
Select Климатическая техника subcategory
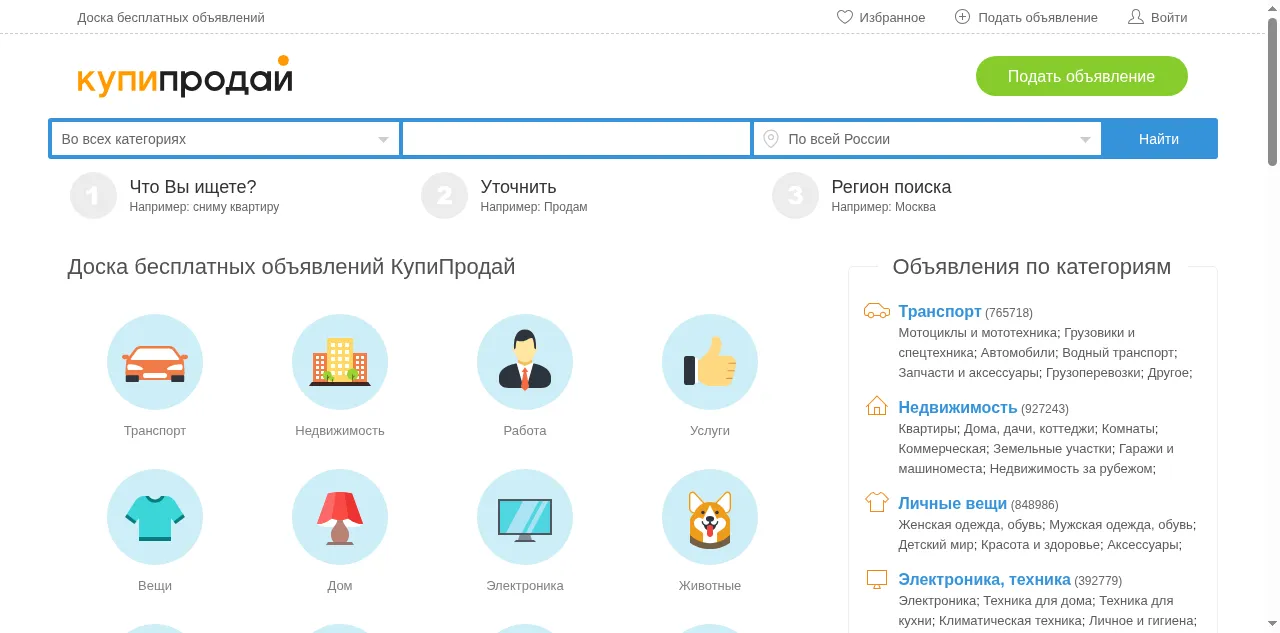coord(1010,620)
